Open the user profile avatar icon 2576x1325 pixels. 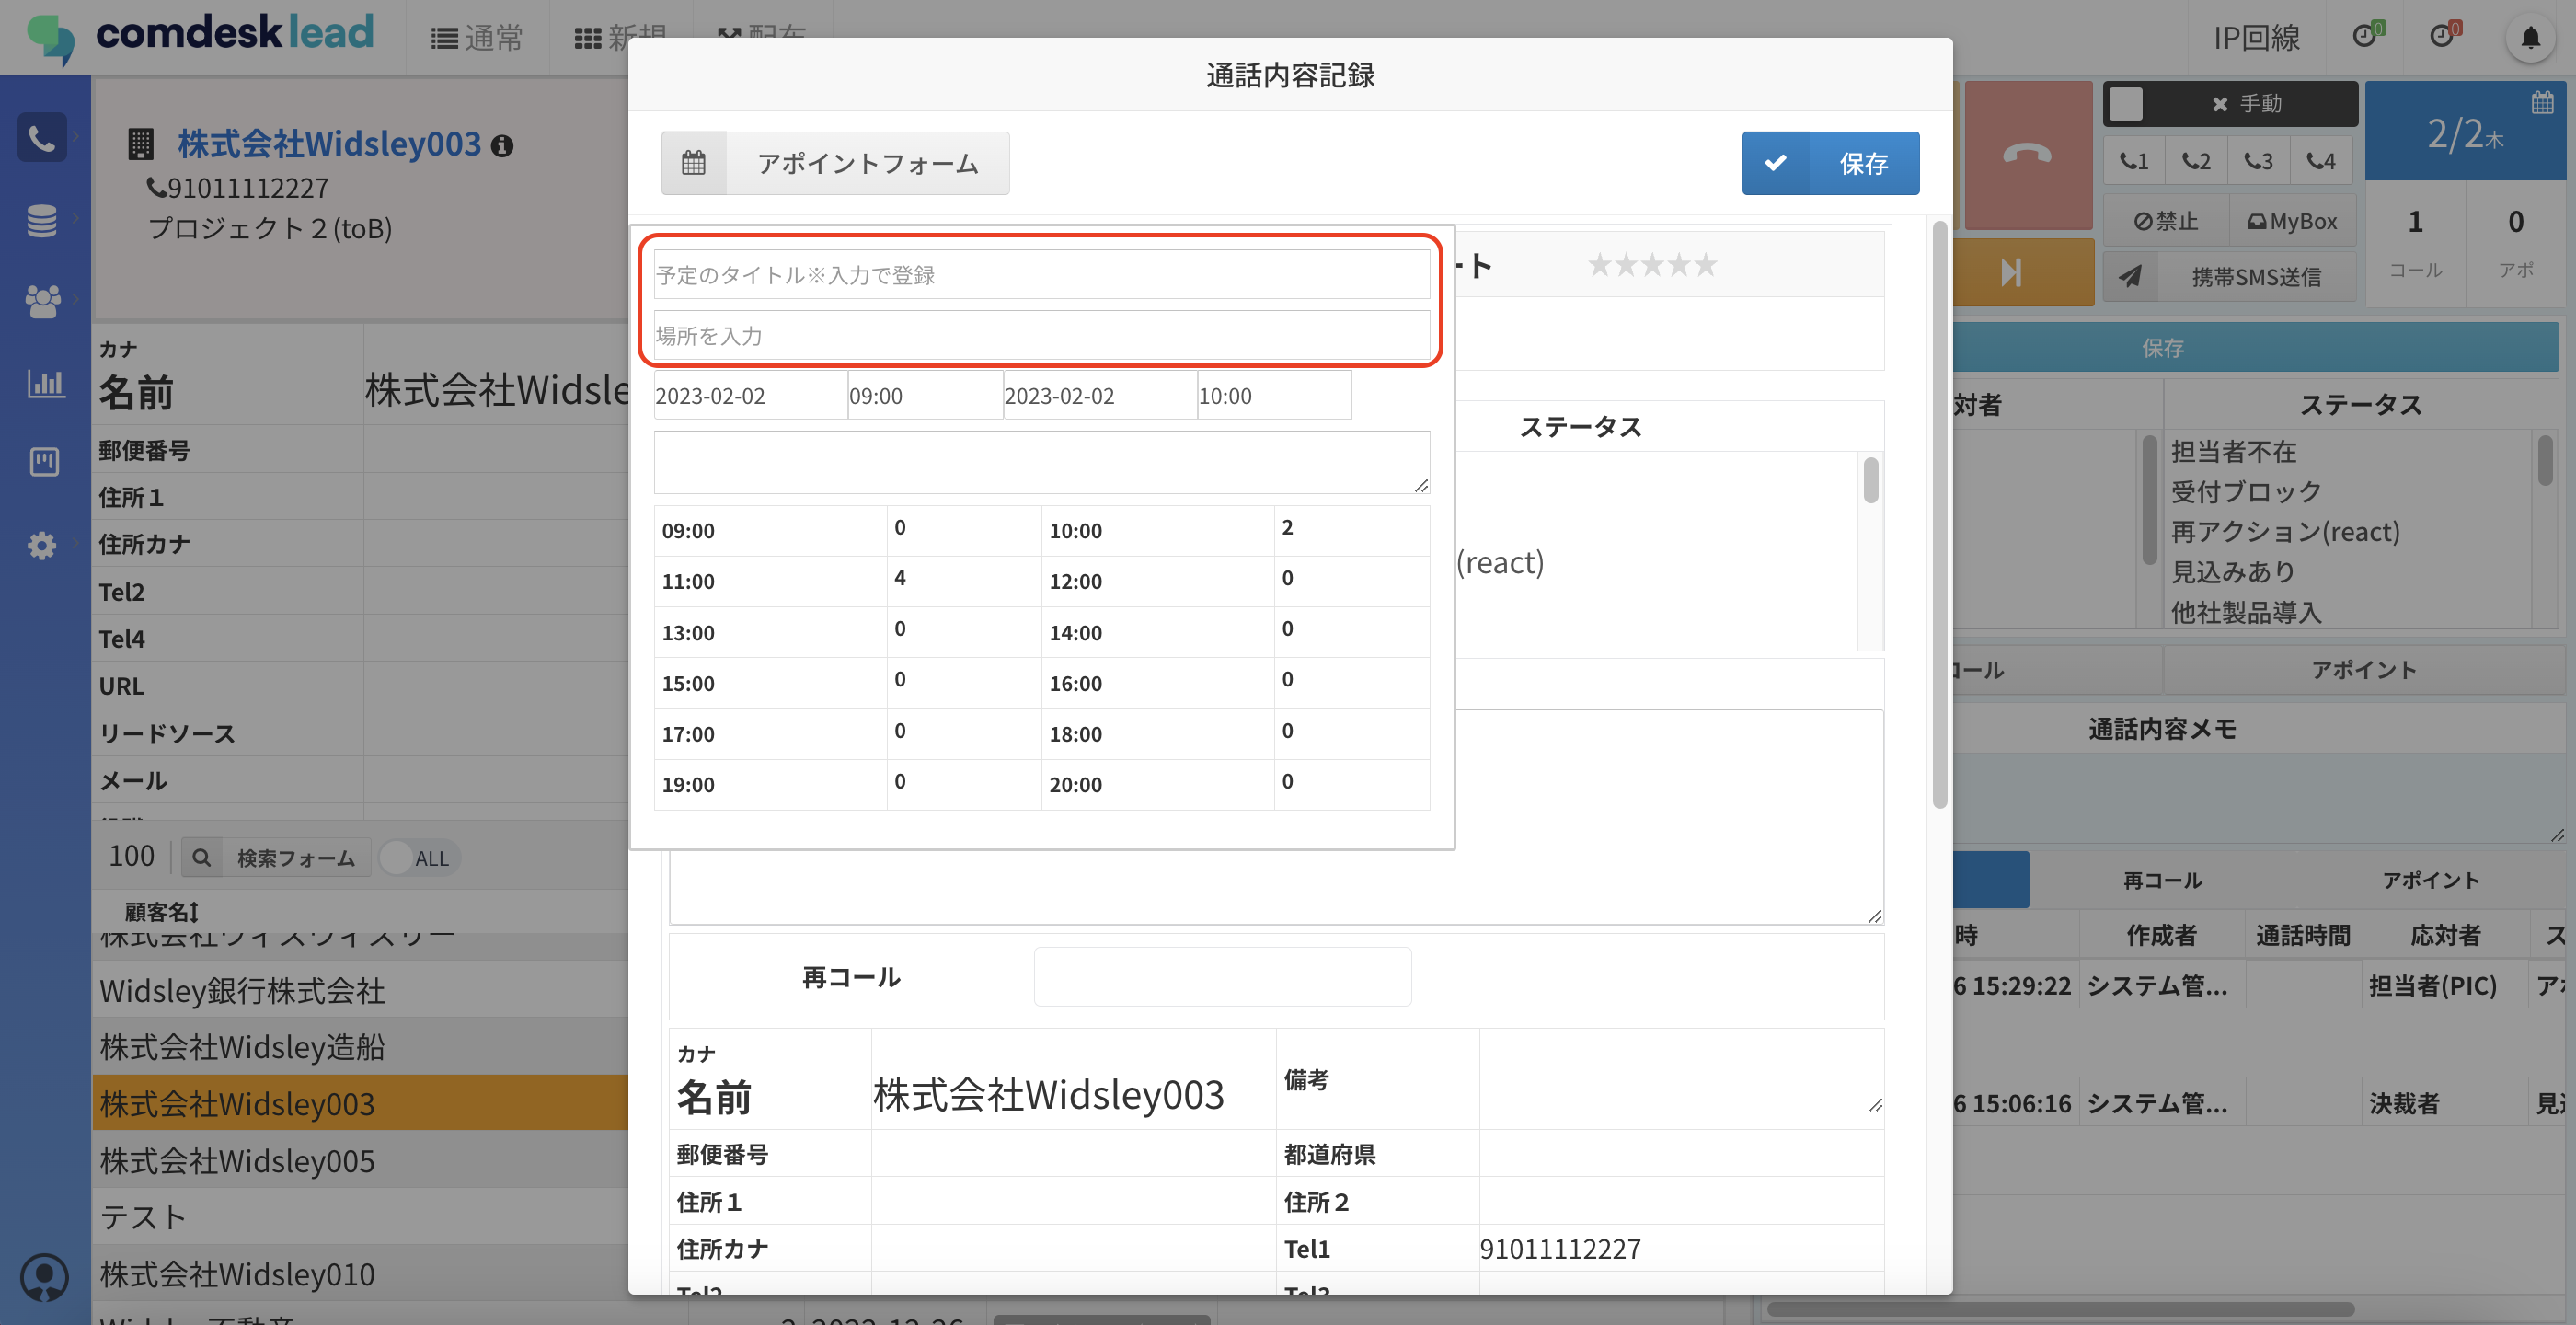pyautogui.click(x=44, y=1277)
